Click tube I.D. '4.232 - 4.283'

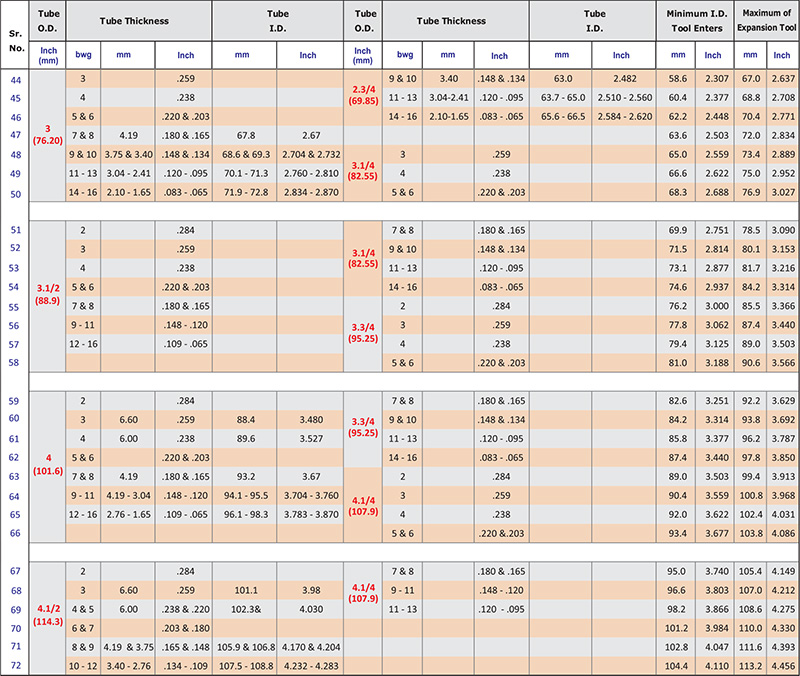pos(311,666)
